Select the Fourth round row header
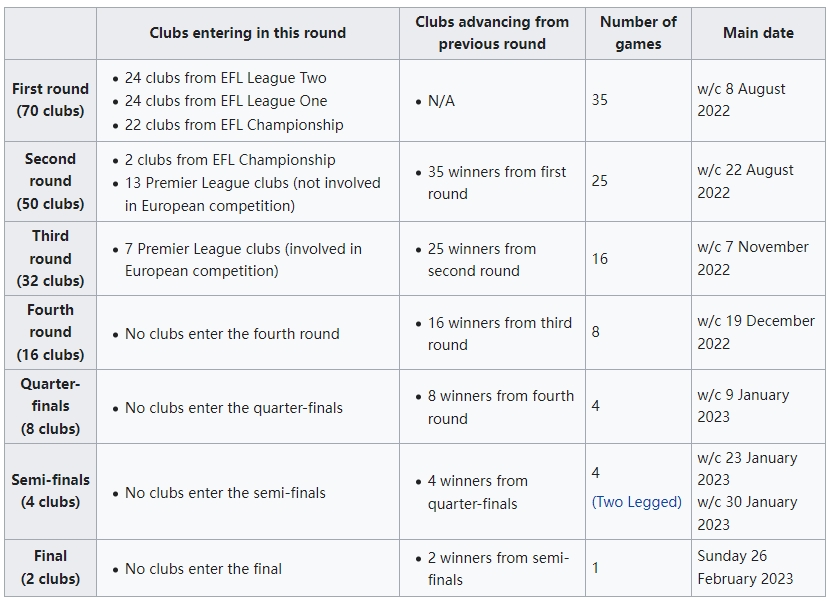The width and height of the screenshot is (828, 601). coord(51,332)
